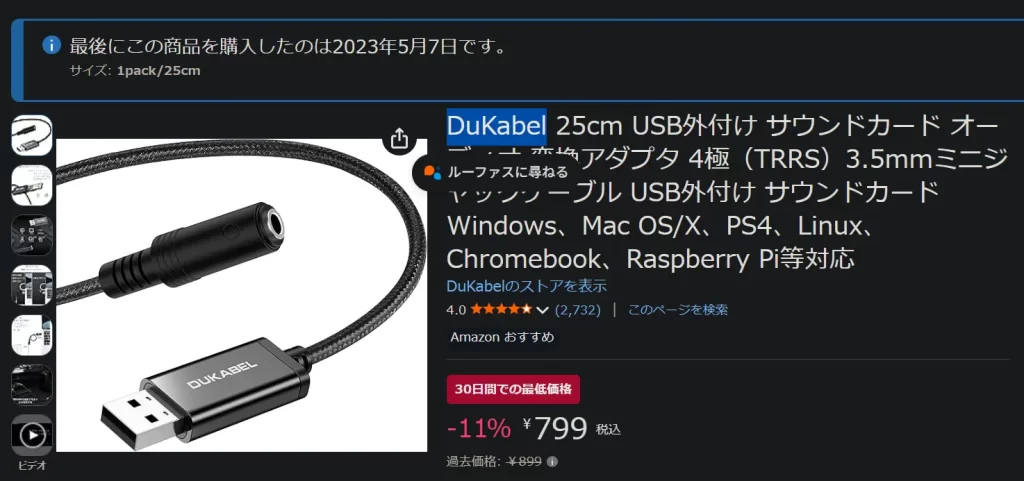Click the 30日間での最低価格 red badge
The image size is (1024, 481).
pos(513,390)
